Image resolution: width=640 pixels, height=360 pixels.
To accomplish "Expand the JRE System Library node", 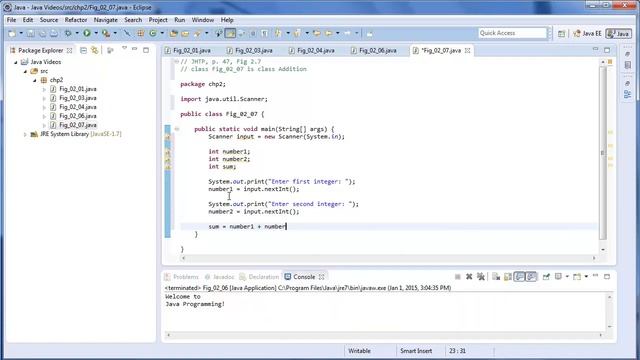I will point(25,134).
